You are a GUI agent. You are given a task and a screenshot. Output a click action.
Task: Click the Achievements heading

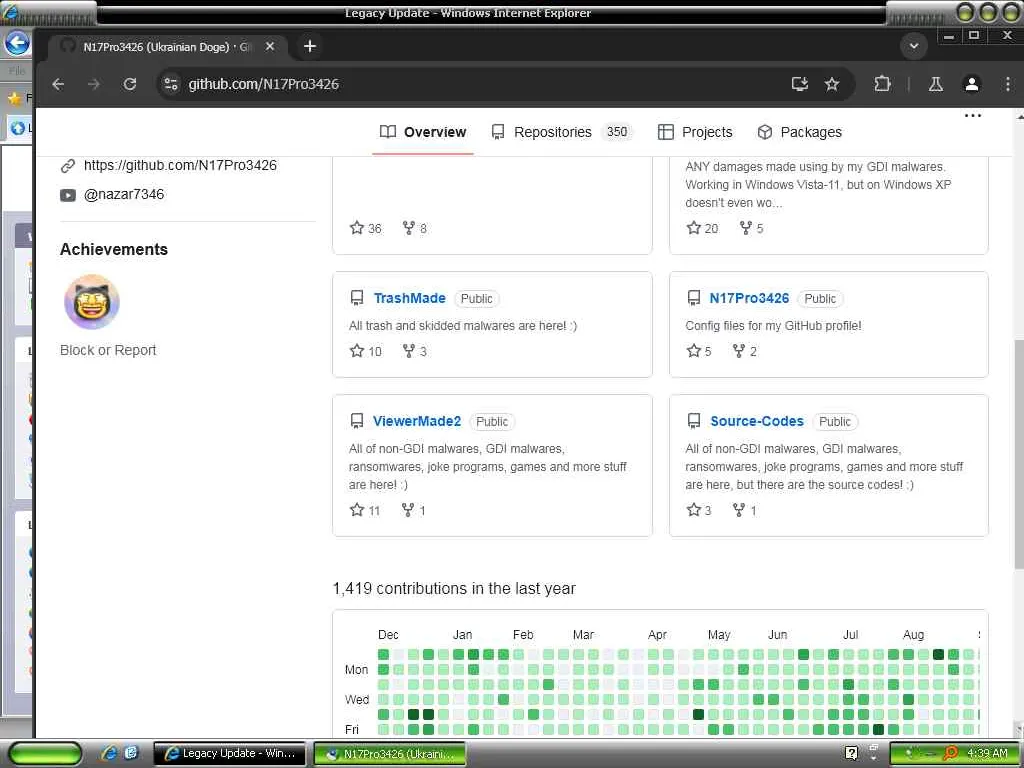click(114, 249)
